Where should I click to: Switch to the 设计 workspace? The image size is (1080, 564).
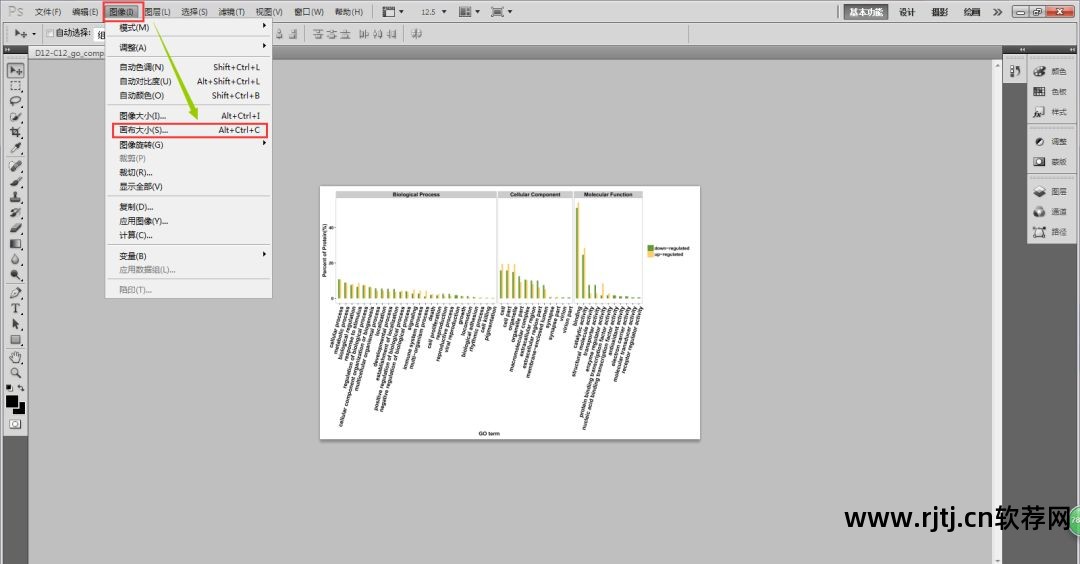coord(906,12)
